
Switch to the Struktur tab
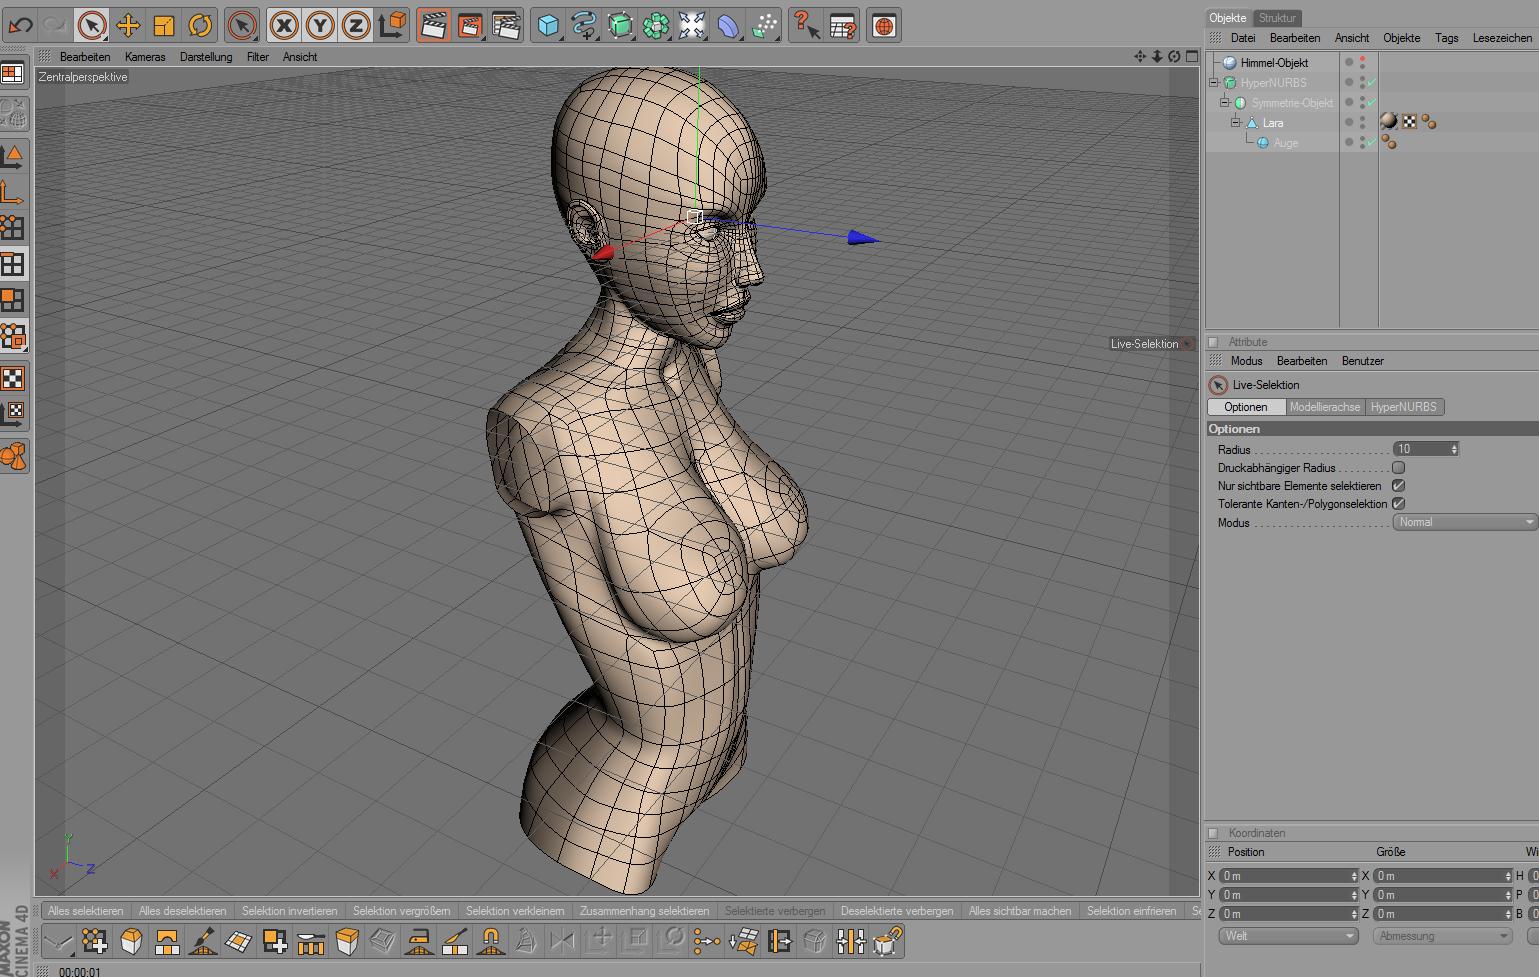coord(1277,18)
